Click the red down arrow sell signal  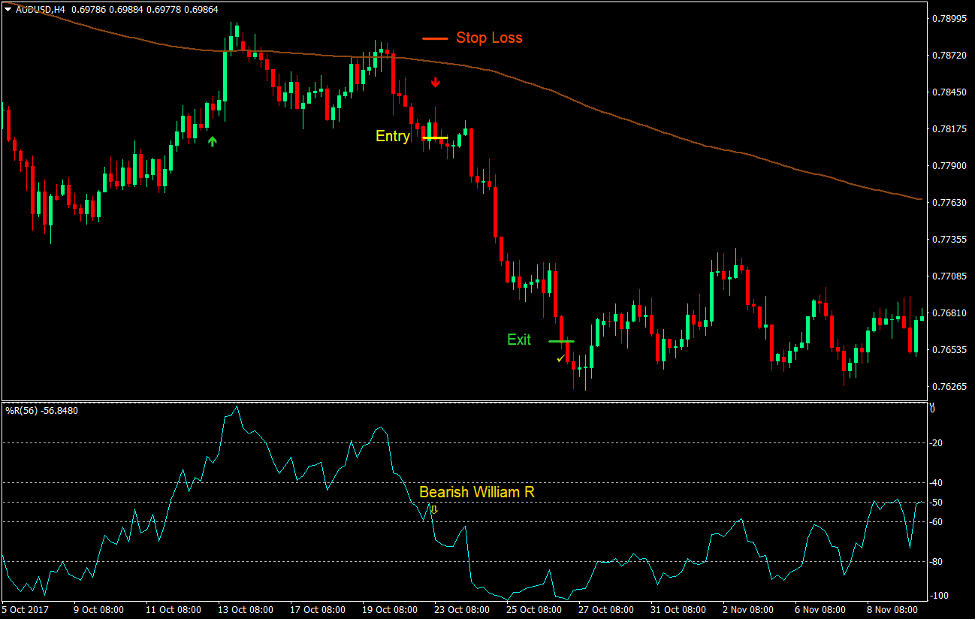[435, 83]
